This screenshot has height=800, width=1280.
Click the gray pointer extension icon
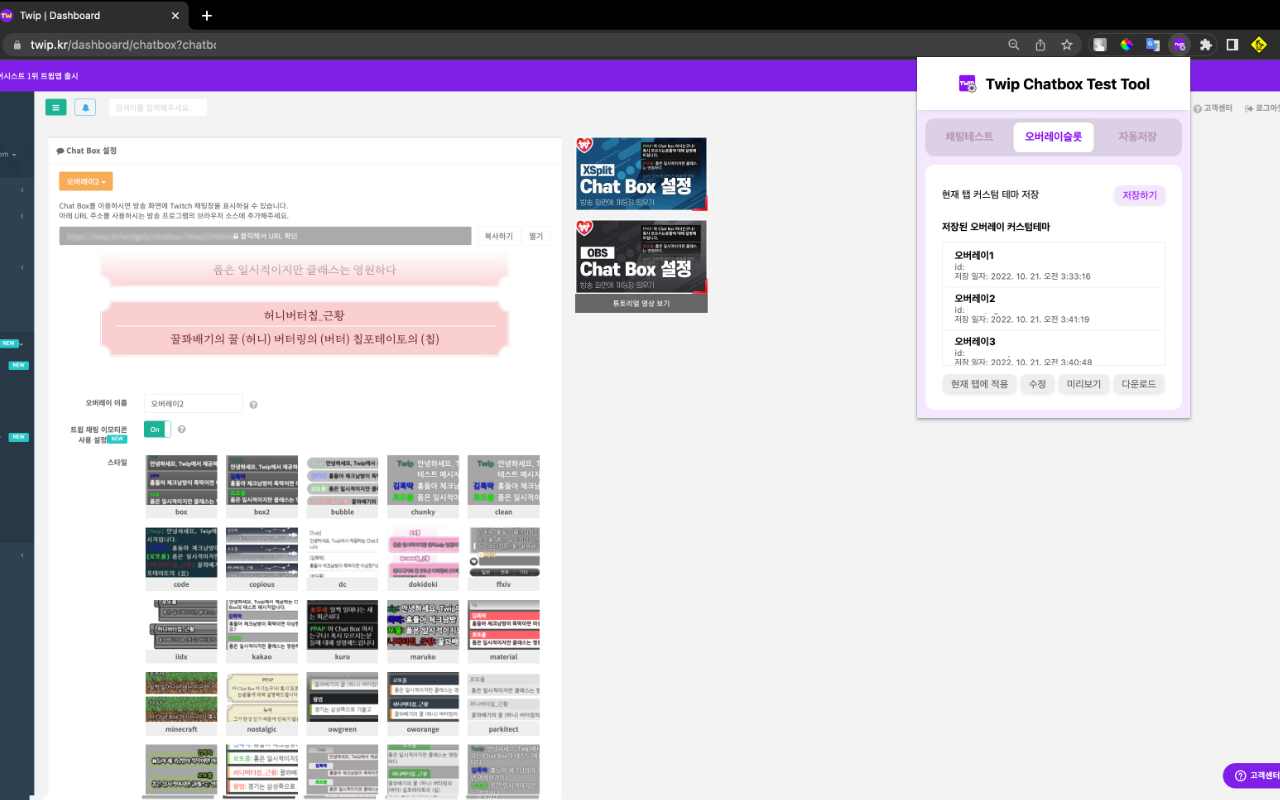pos(1100,45)
